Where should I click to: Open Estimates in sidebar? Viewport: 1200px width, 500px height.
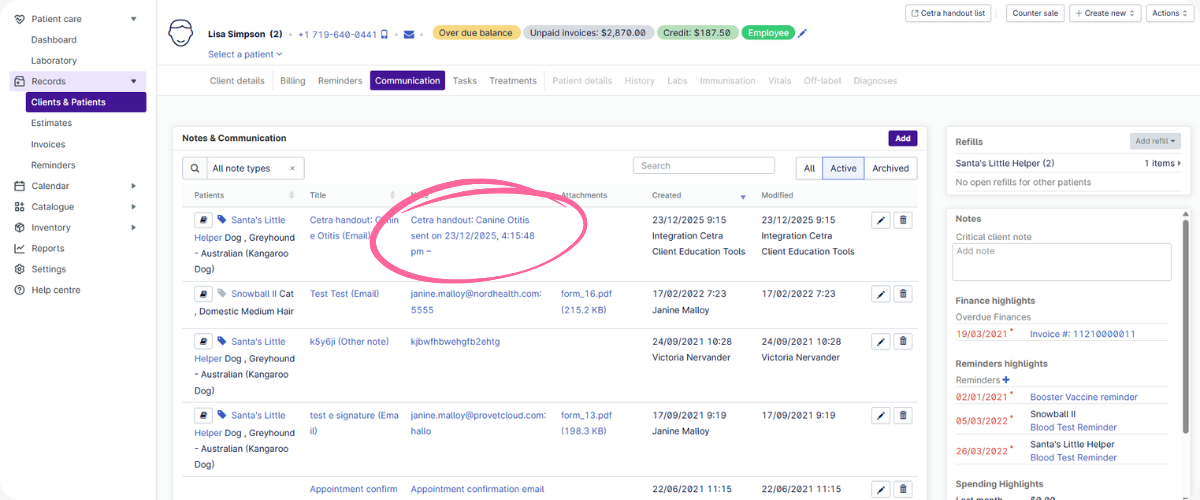coord(51,123)
